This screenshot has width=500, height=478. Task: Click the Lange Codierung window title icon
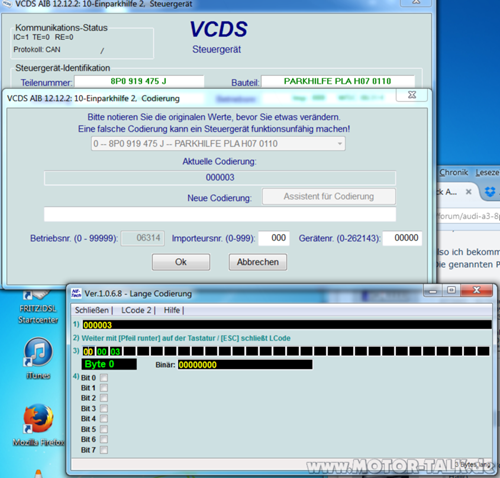[76, 293]
